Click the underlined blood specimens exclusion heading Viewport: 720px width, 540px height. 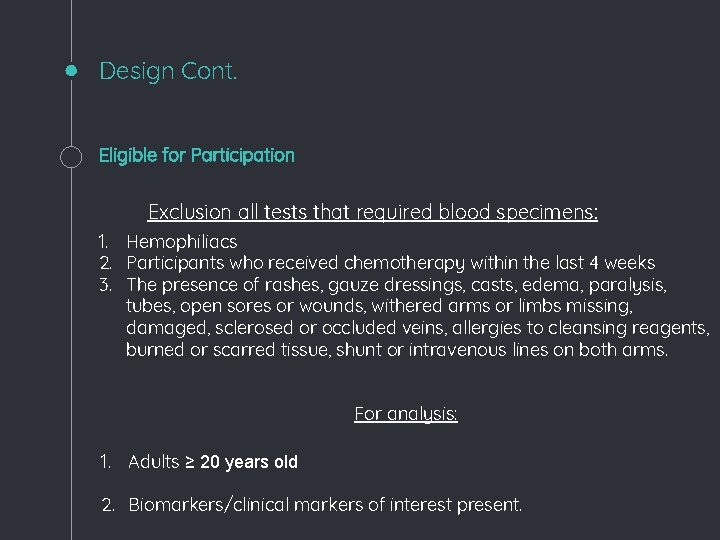pos(373,212)
